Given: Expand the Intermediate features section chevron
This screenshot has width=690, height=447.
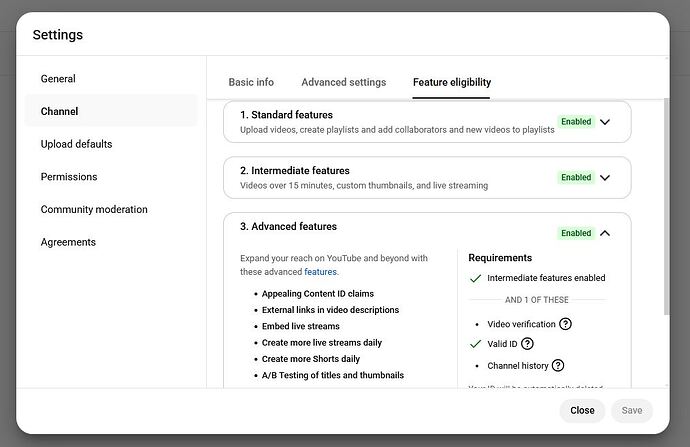Looking at the screenshot, I should (605, 178).
